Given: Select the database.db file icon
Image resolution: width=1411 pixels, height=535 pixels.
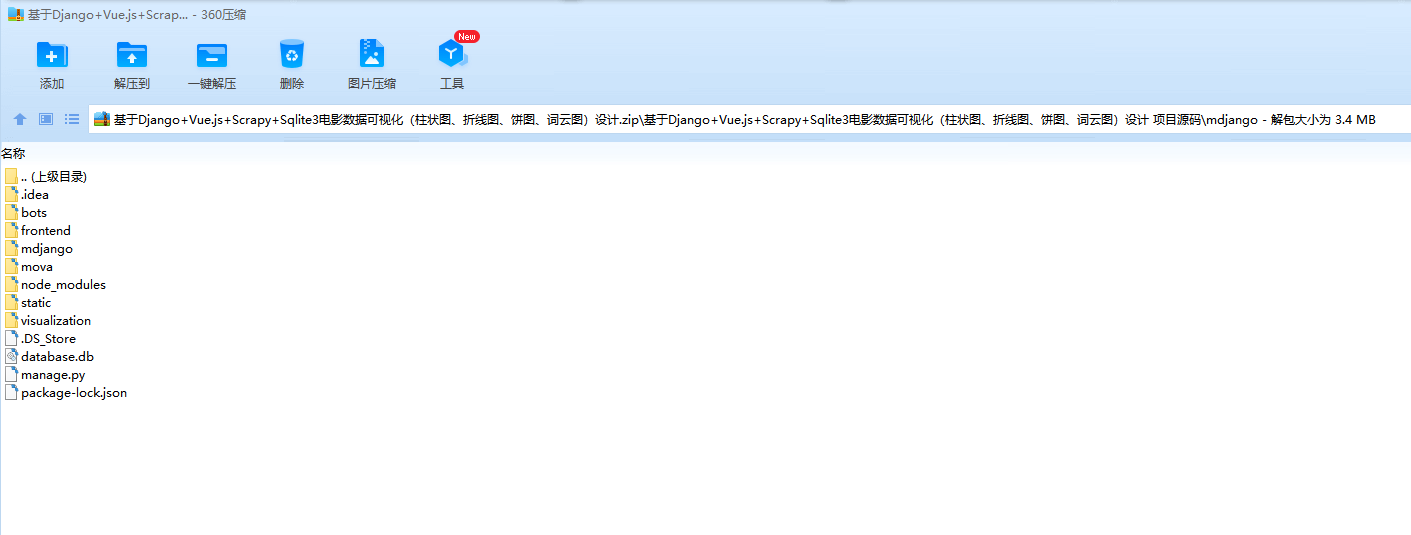Looking at the screenshot, I should point(11,356).
